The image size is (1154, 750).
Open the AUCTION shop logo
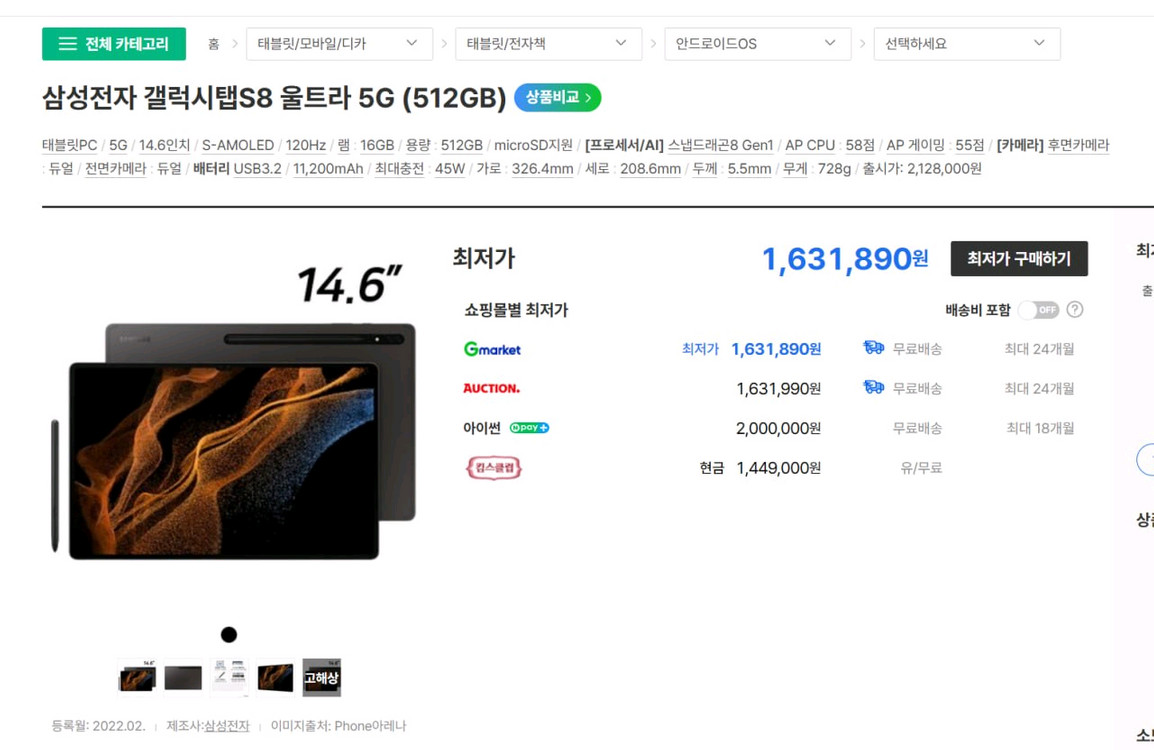point(491,388)
